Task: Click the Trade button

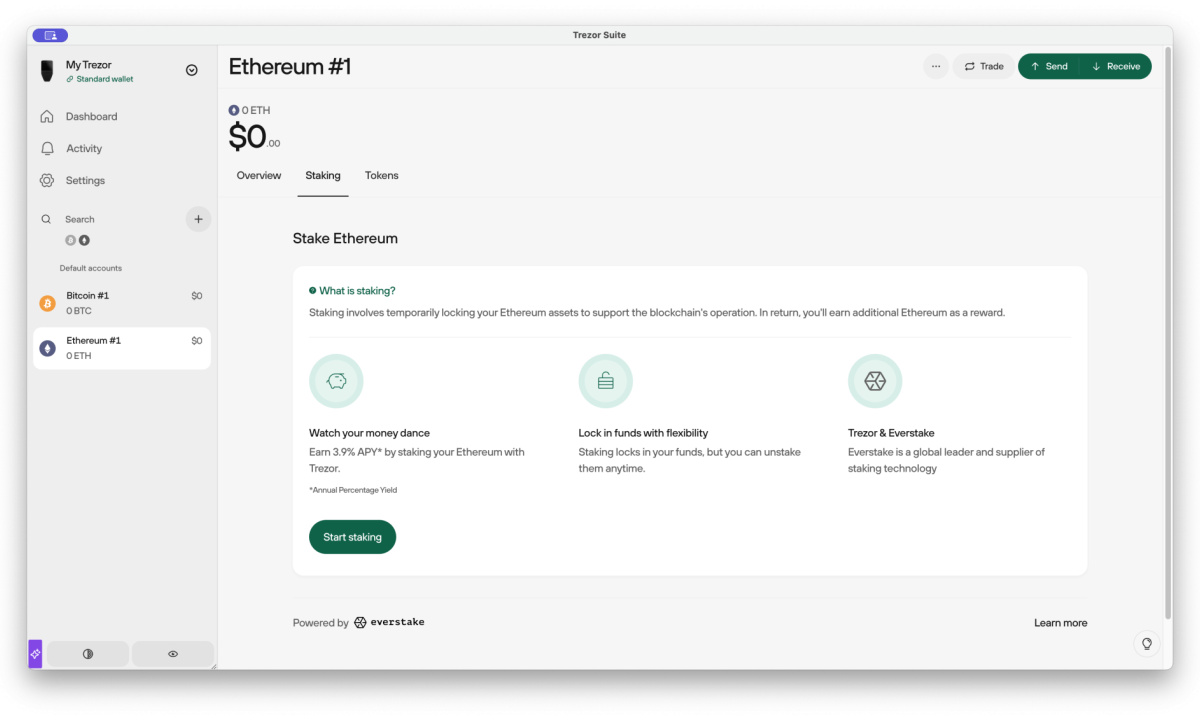Action: click(984, 66)
